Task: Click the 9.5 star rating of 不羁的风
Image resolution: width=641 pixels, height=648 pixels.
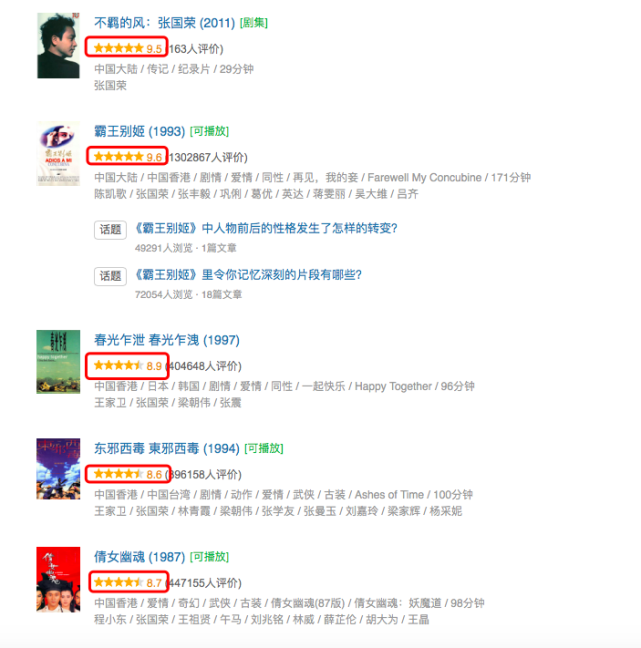Action: [126, 48]
